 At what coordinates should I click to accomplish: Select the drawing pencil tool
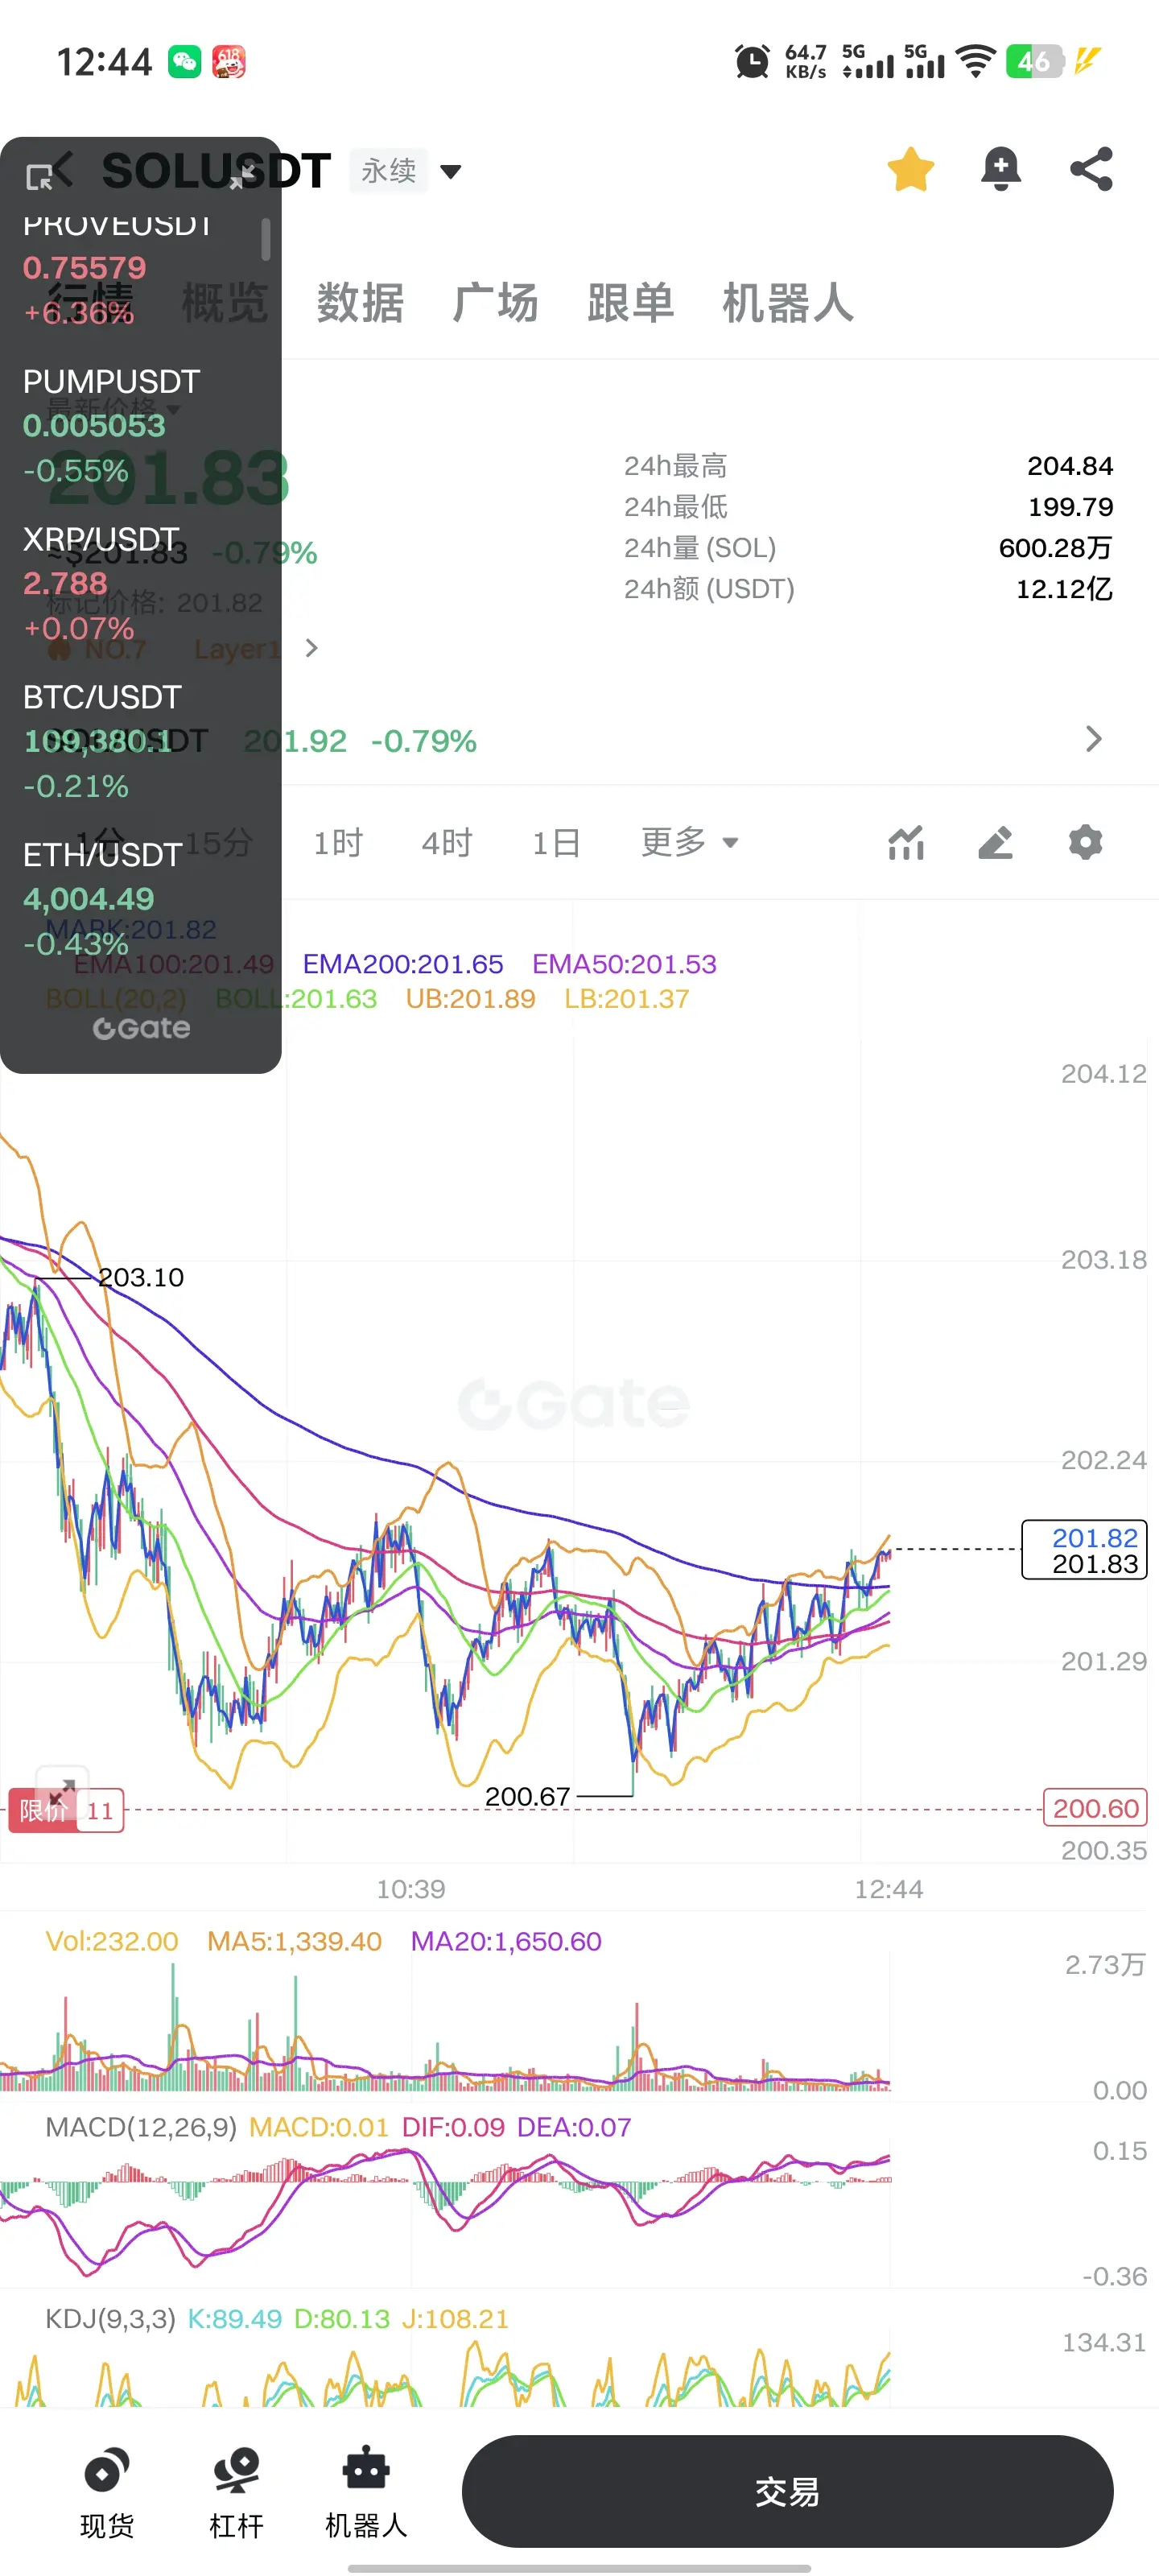(995, 843)
